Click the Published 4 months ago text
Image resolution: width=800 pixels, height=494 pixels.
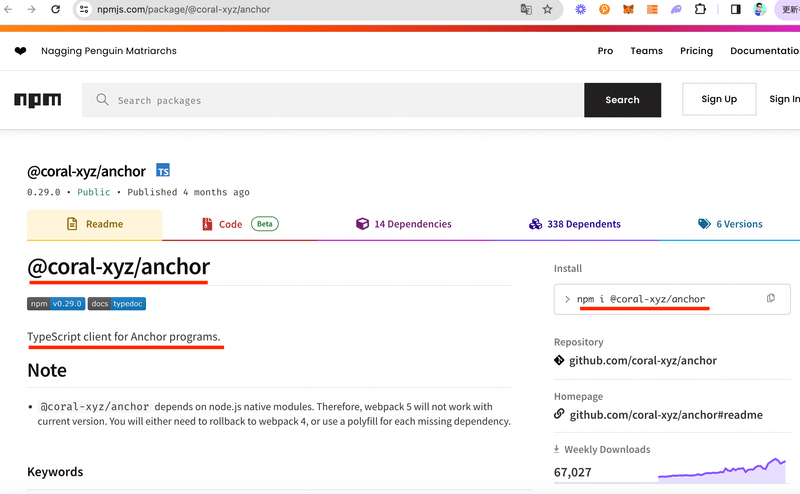(188, 192)
